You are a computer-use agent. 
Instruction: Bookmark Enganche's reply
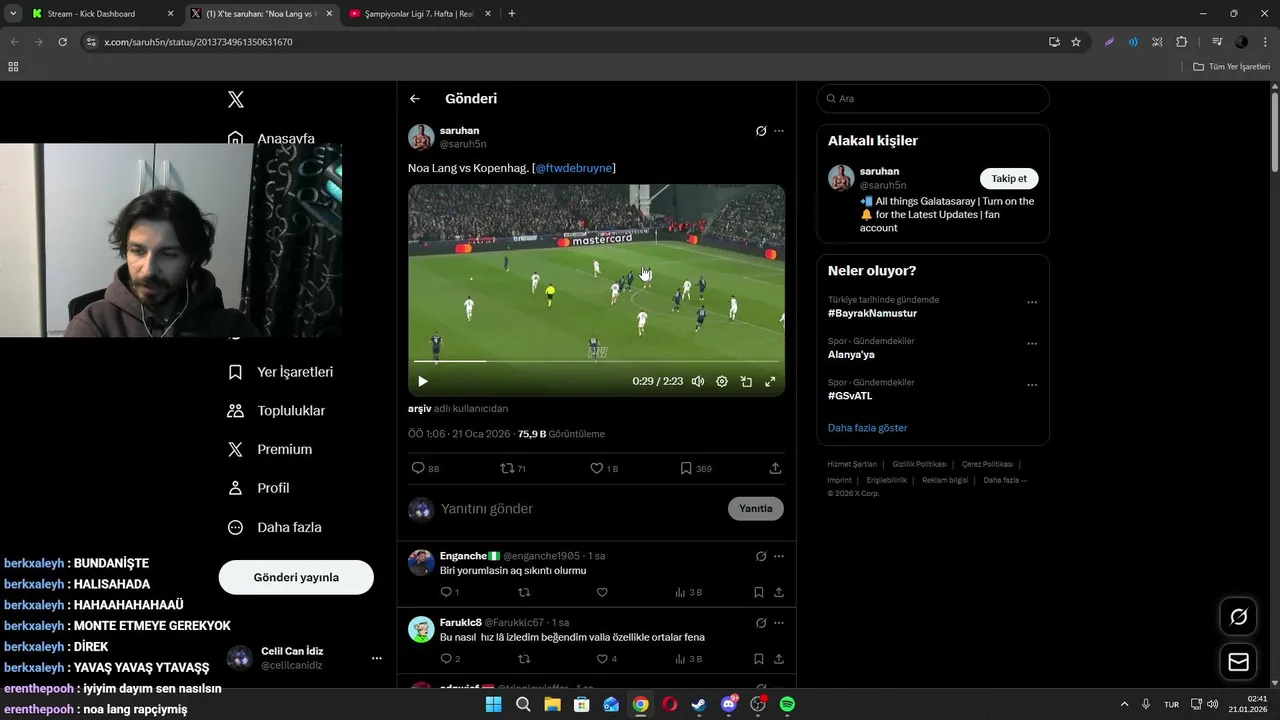(x=759, y=593)
